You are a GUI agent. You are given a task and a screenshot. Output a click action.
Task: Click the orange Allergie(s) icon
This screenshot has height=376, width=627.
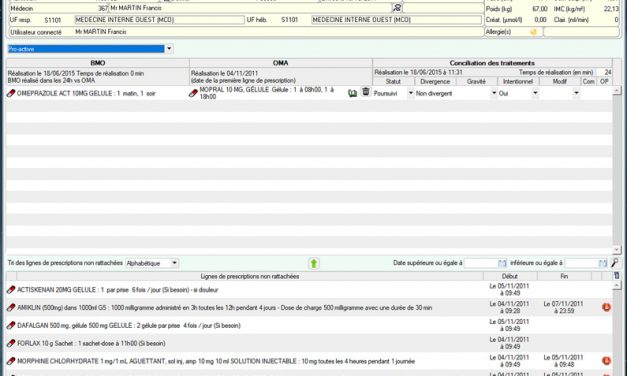coord(533,32)
